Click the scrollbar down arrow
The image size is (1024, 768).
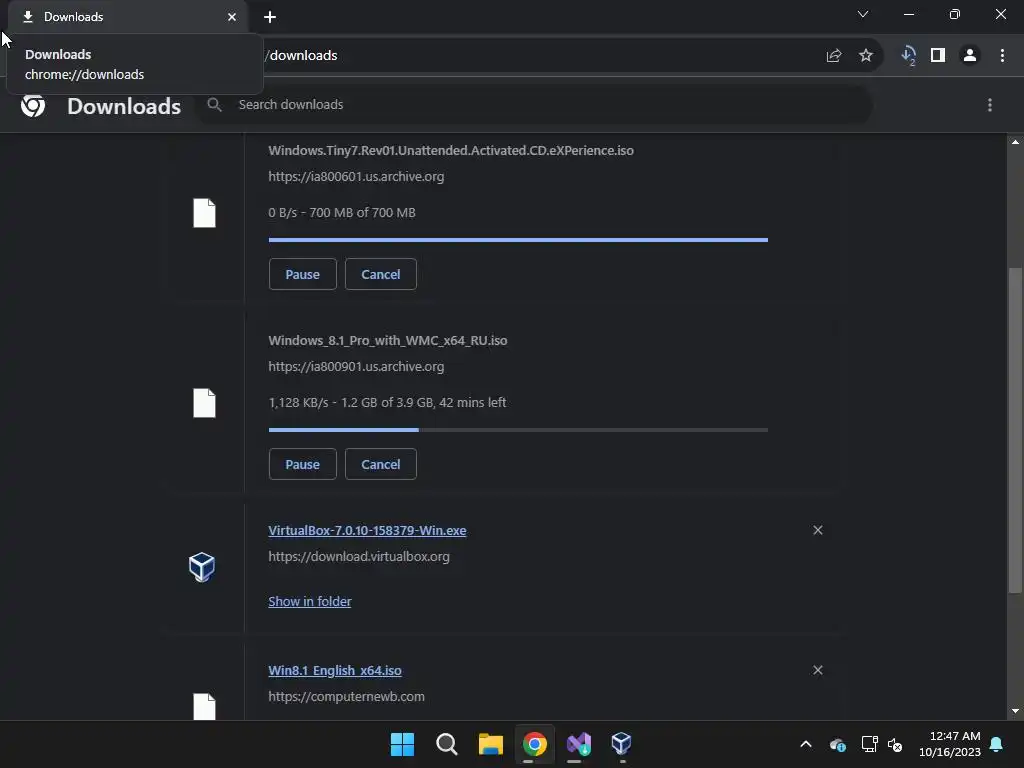pyautogui.click(x=1015, y=711)
